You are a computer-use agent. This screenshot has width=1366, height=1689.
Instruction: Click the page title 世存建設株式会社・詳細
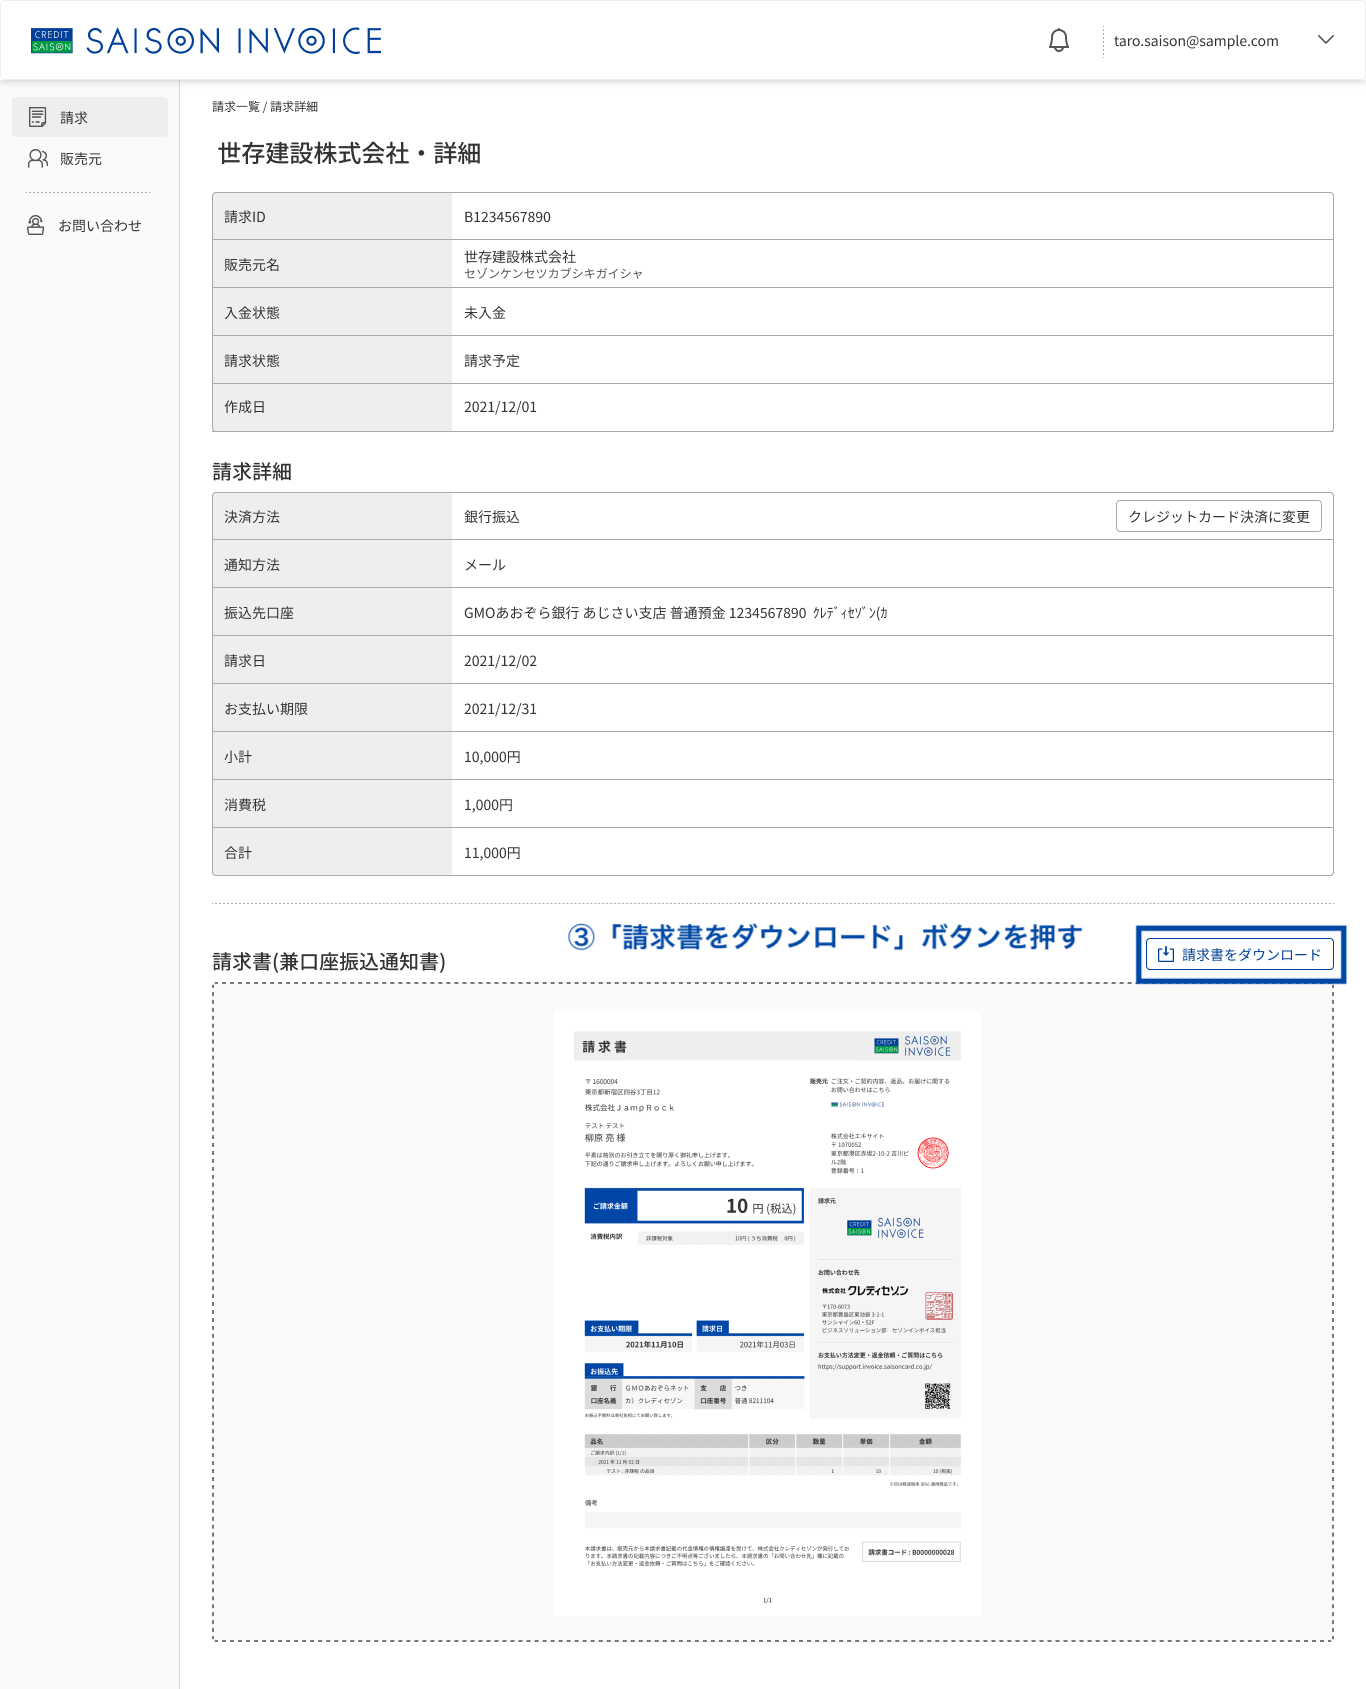(x=349, y=153)
